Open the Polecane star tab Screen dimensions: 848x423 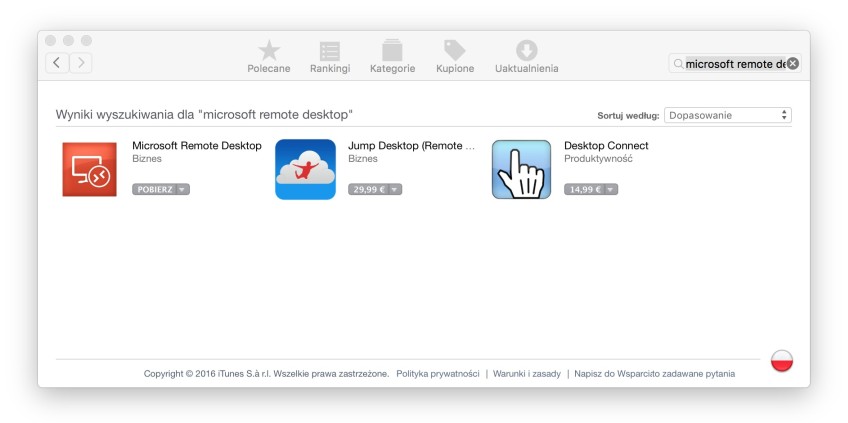[269, 56]
